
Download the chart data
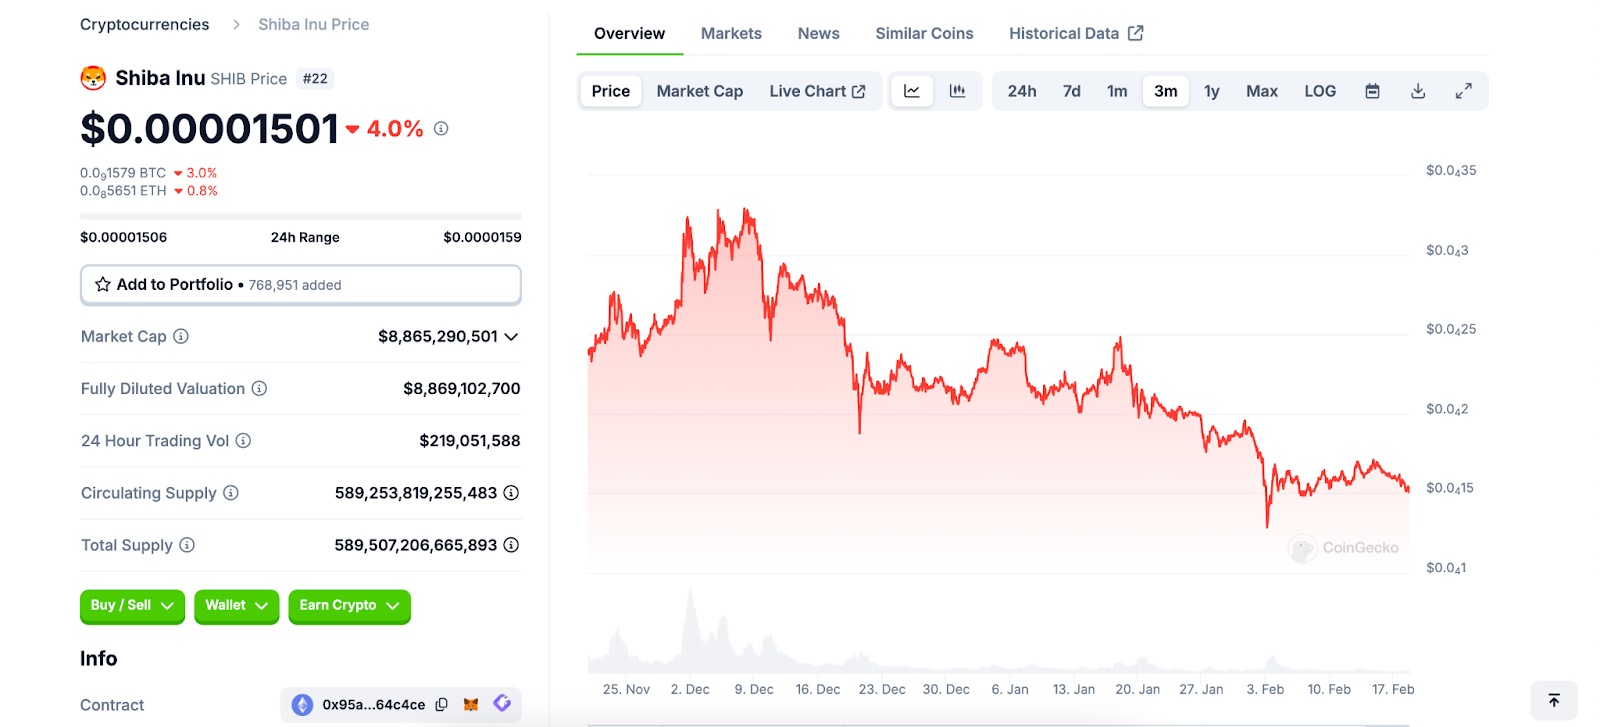tap(1418, 91)
